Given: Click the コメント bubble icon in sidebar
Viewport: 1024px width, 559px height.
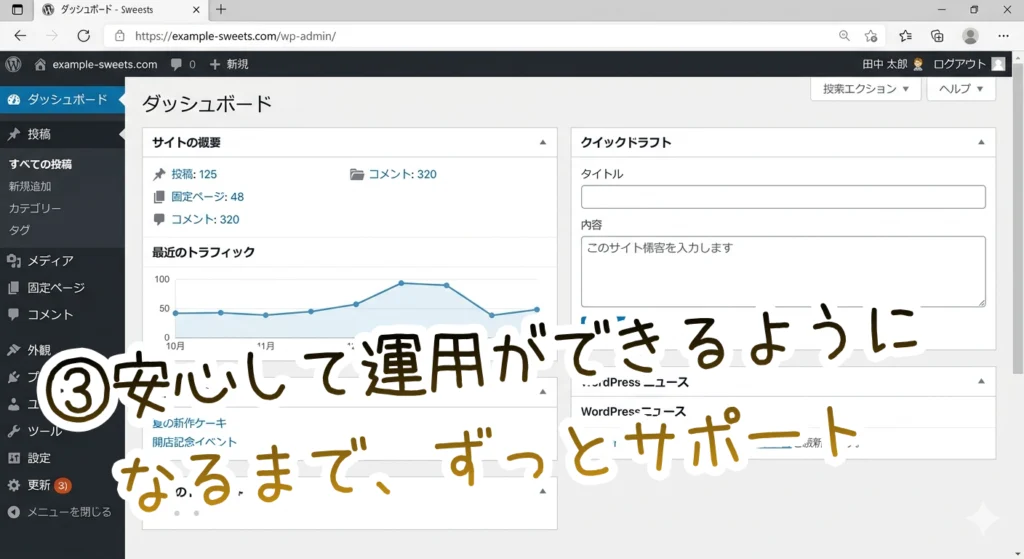Looking at the screenshot, I should 14,314.
